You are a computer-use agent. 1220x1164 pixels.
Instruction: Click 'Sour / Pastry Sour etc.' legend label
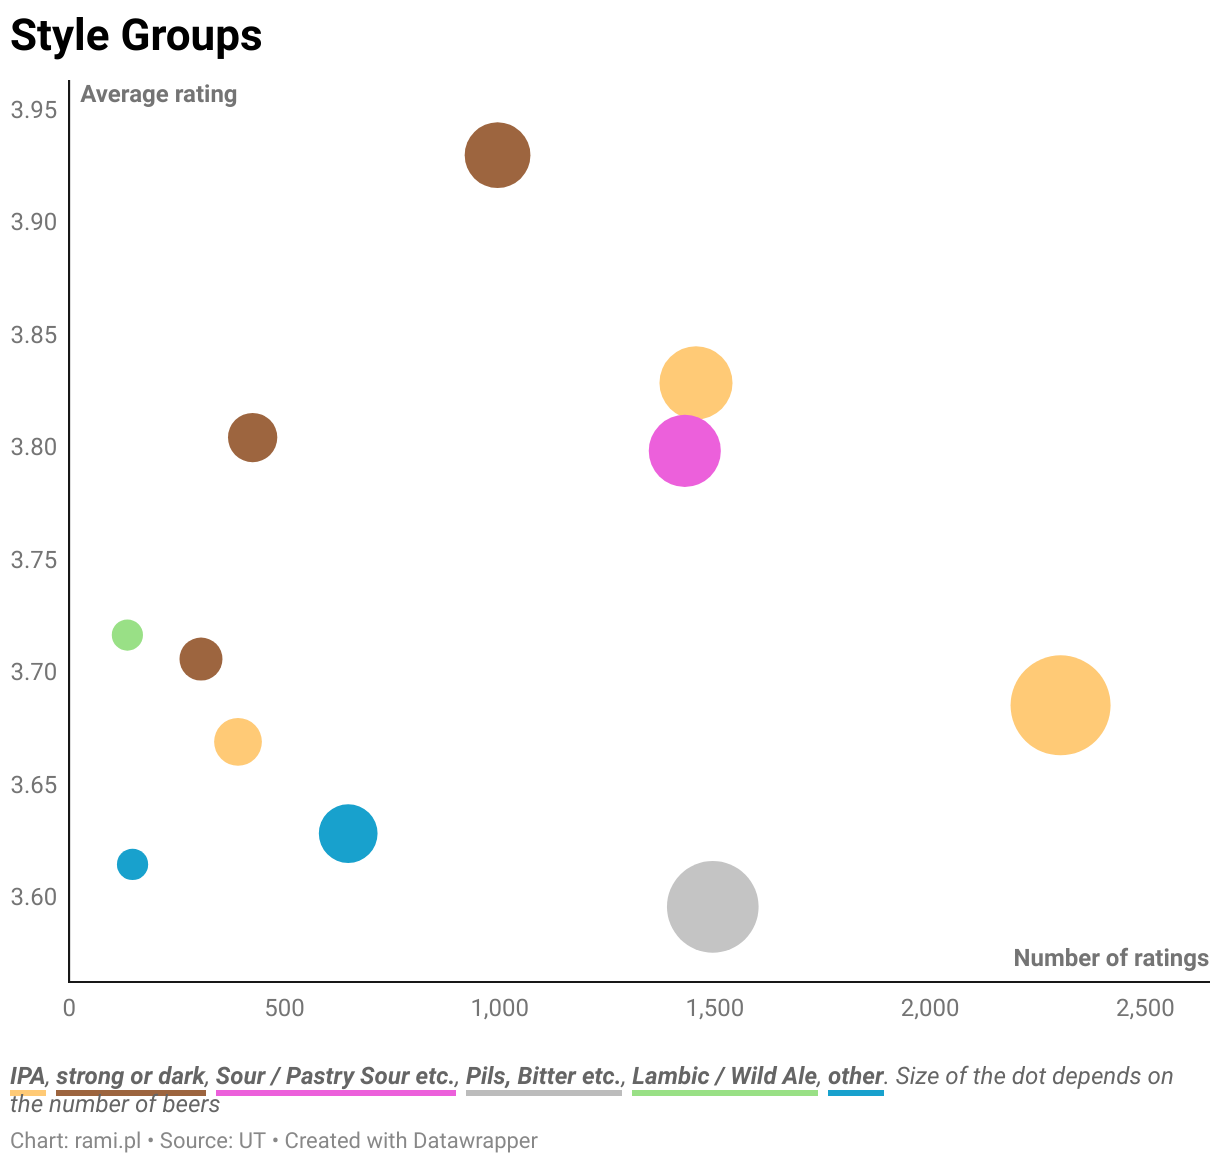[x=335, y=1076]
